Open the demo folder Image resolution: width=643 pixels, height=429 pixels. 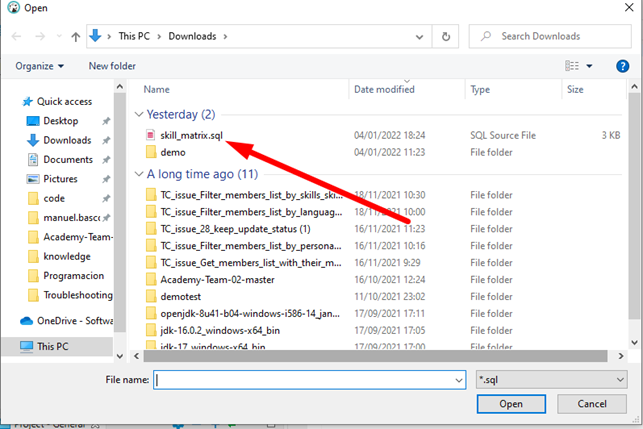coord(172,152)
